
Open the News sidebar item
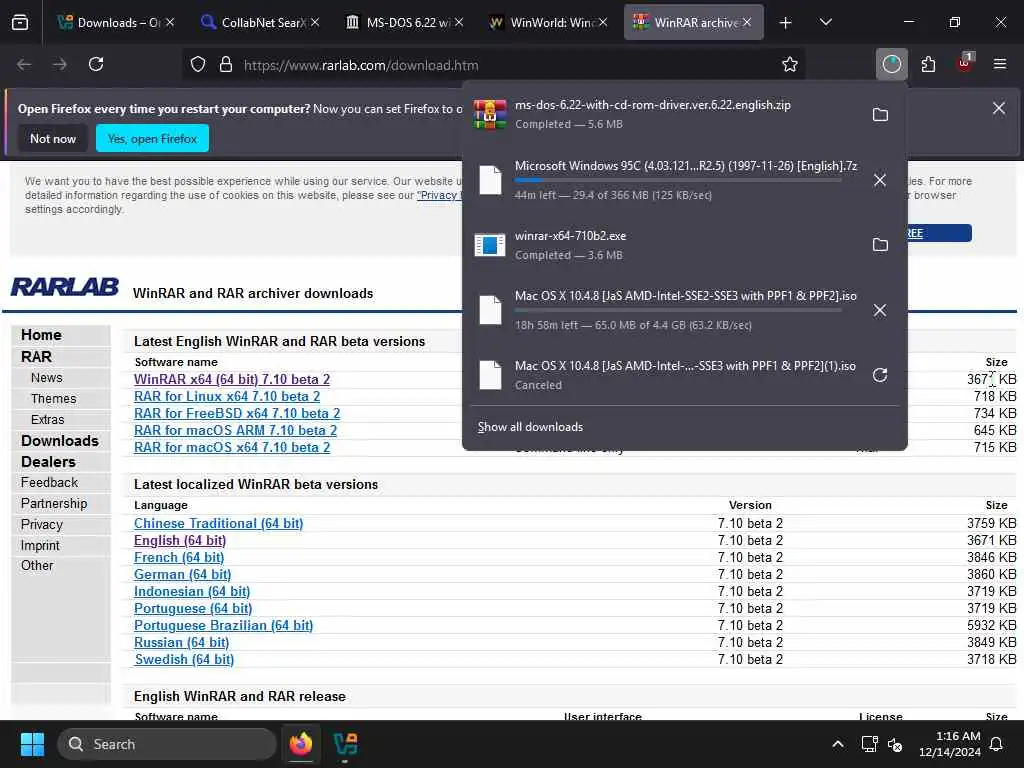[x=46, y=377]
